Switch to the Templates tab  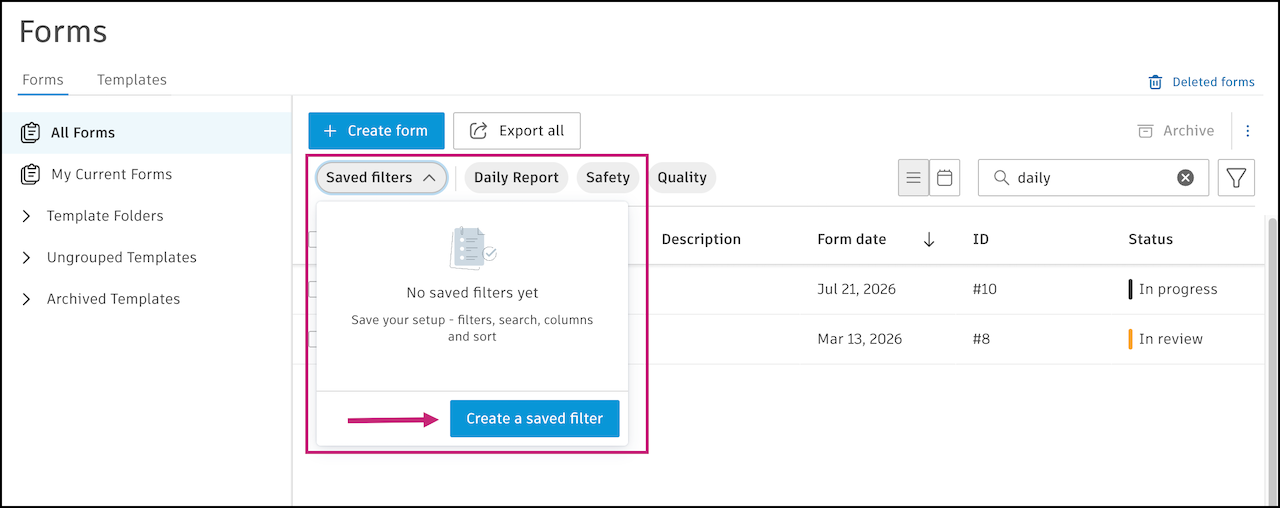[x=132, y=80]
